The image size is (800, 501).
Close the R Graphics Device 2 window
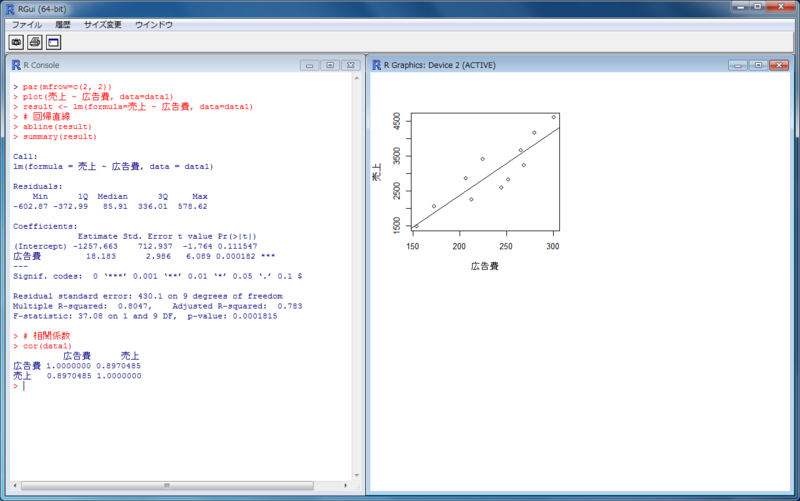779,65
